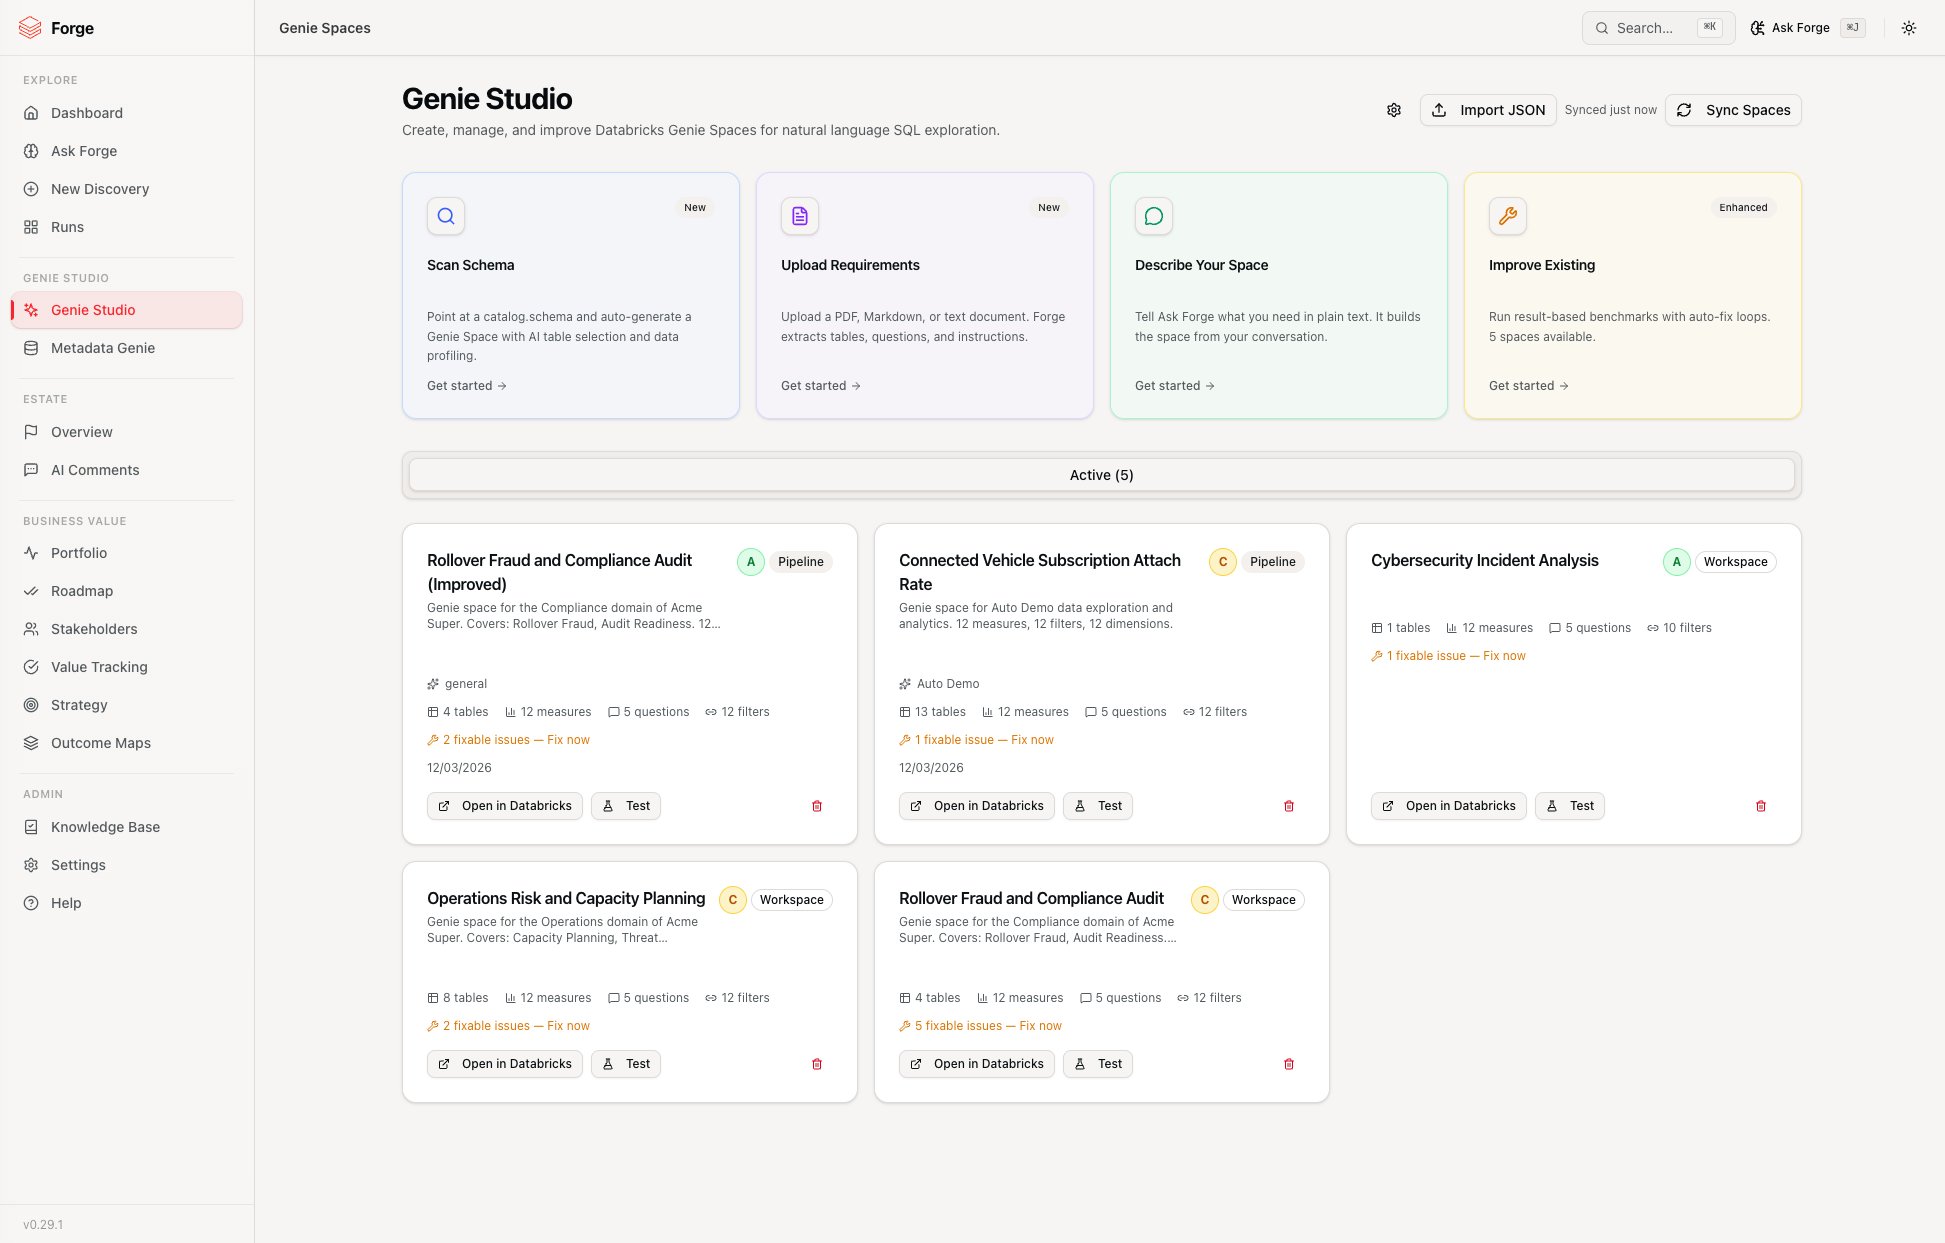Viewport: 1945px width, 1243px height.
Task: Open Metadata Genie page
Action: (126, 348)
